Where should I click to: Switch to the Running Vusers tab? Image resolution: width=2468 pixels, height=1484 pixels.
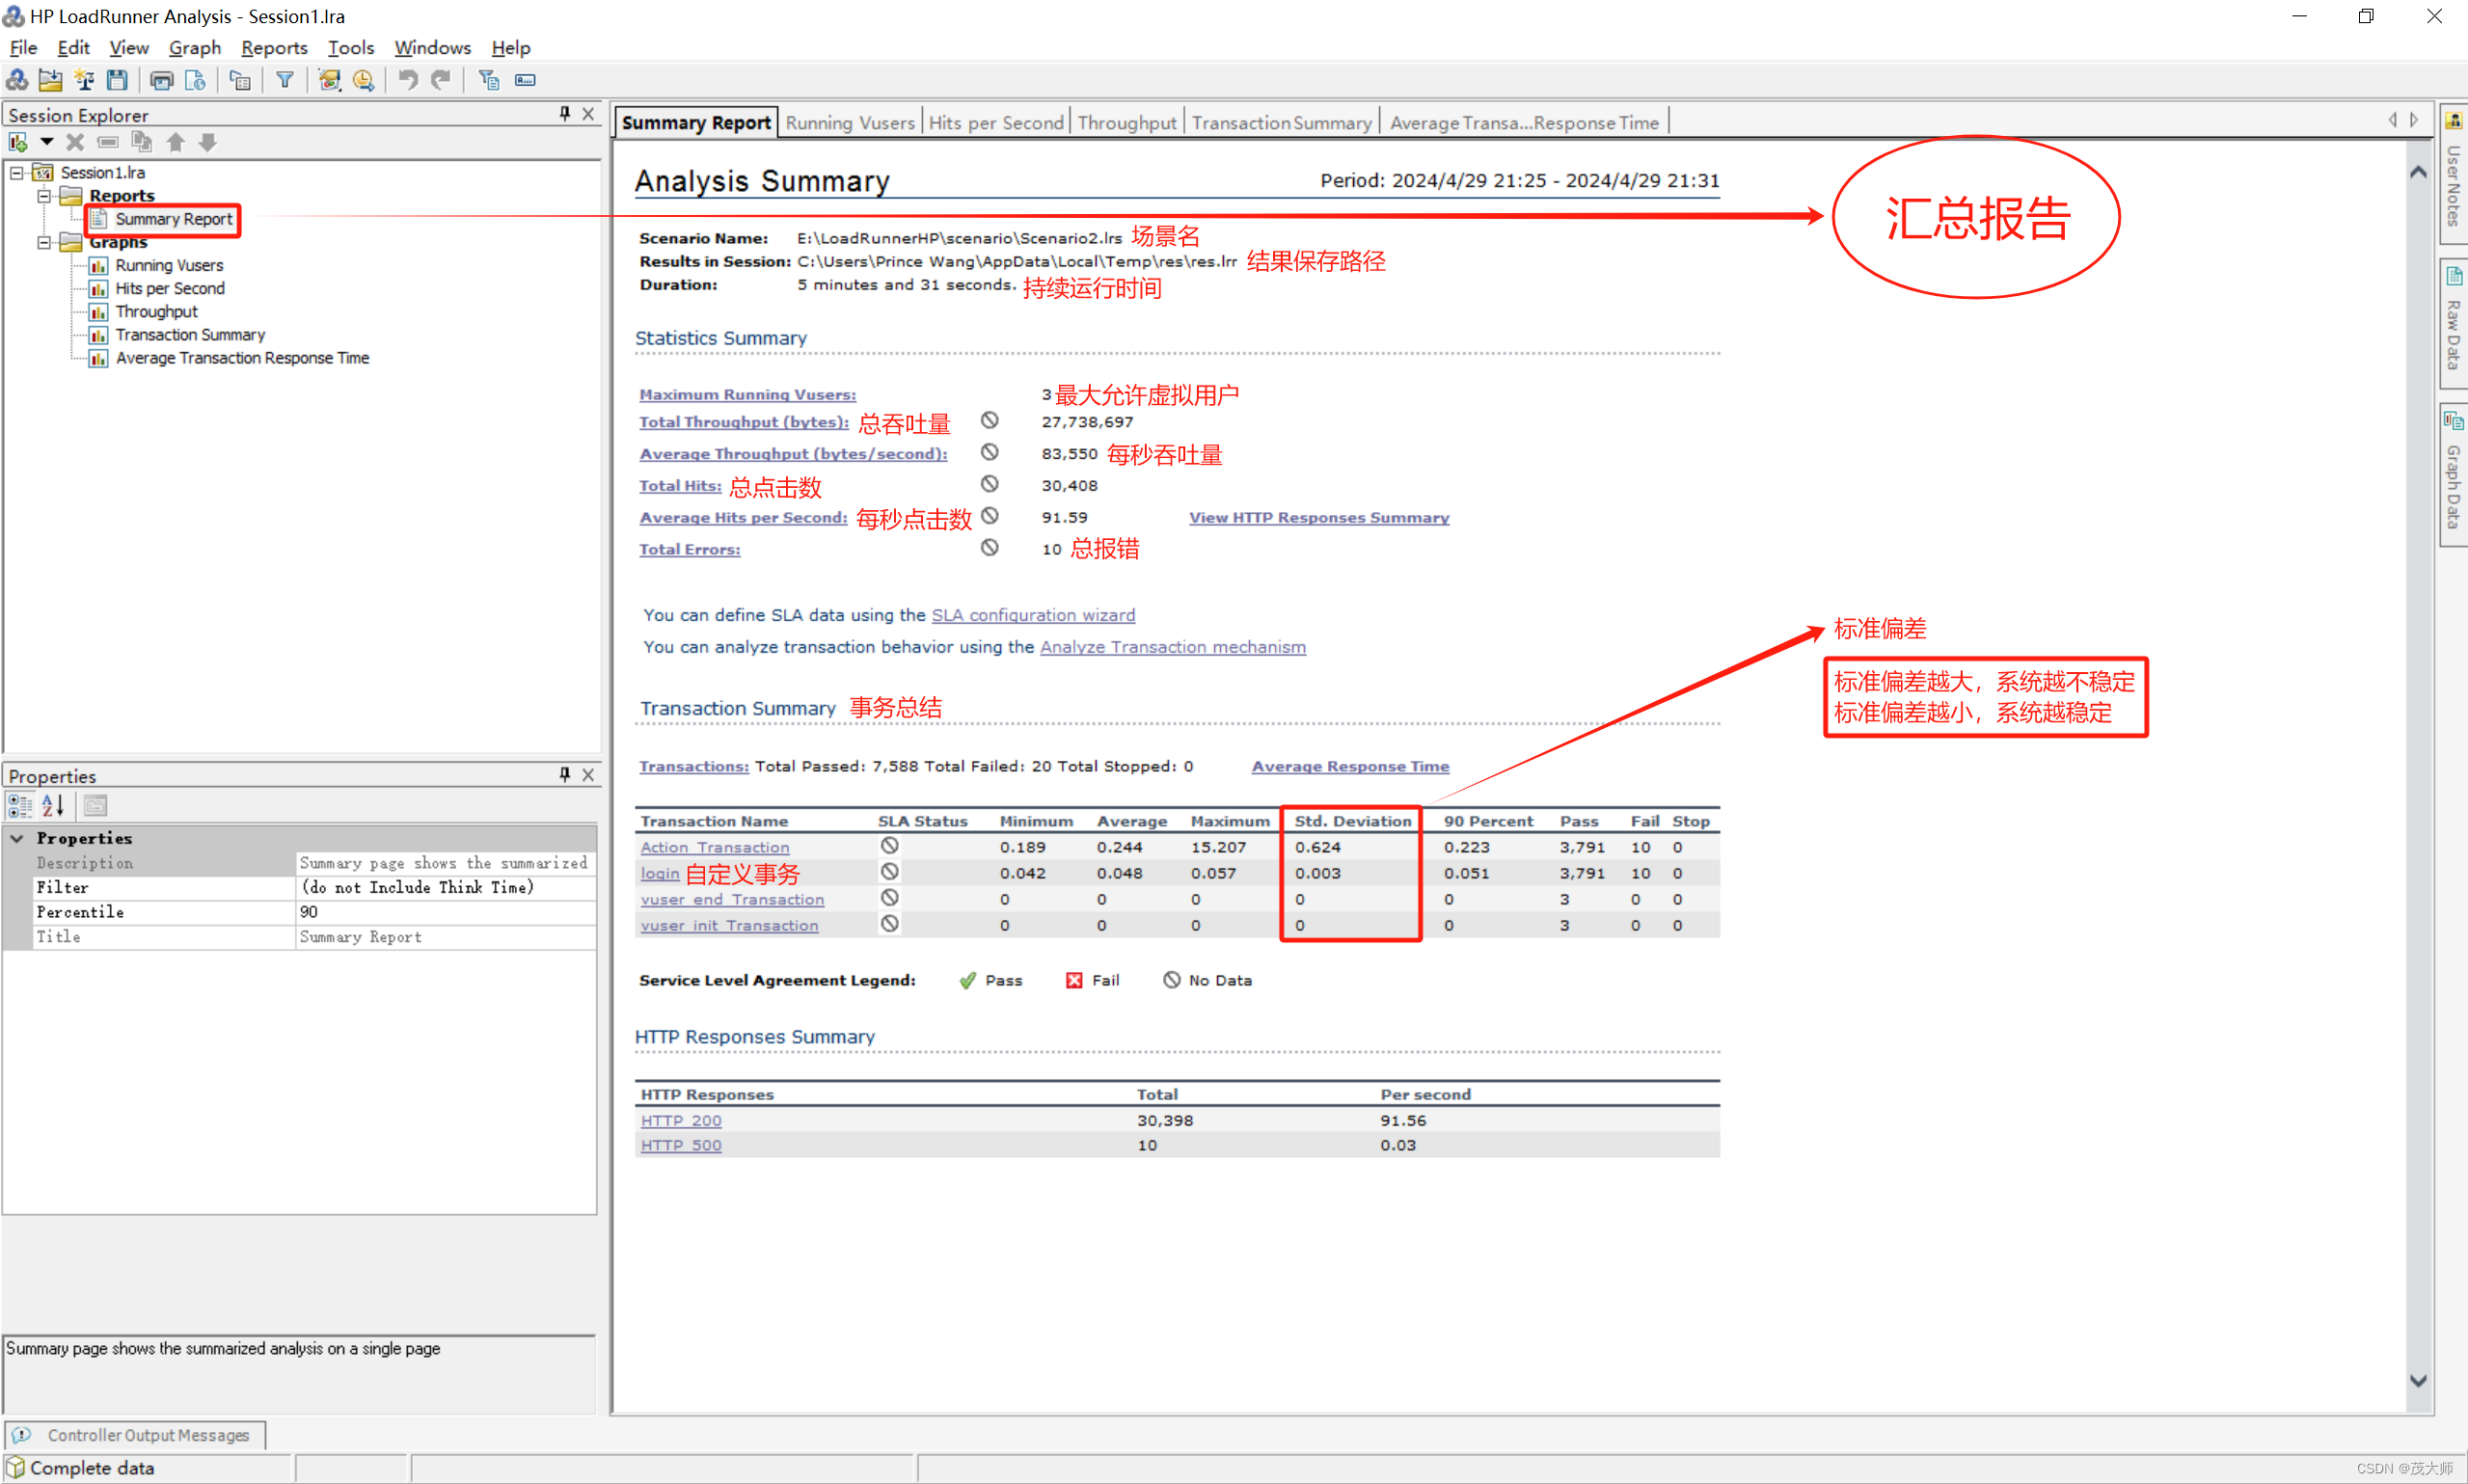coord(850,121)
